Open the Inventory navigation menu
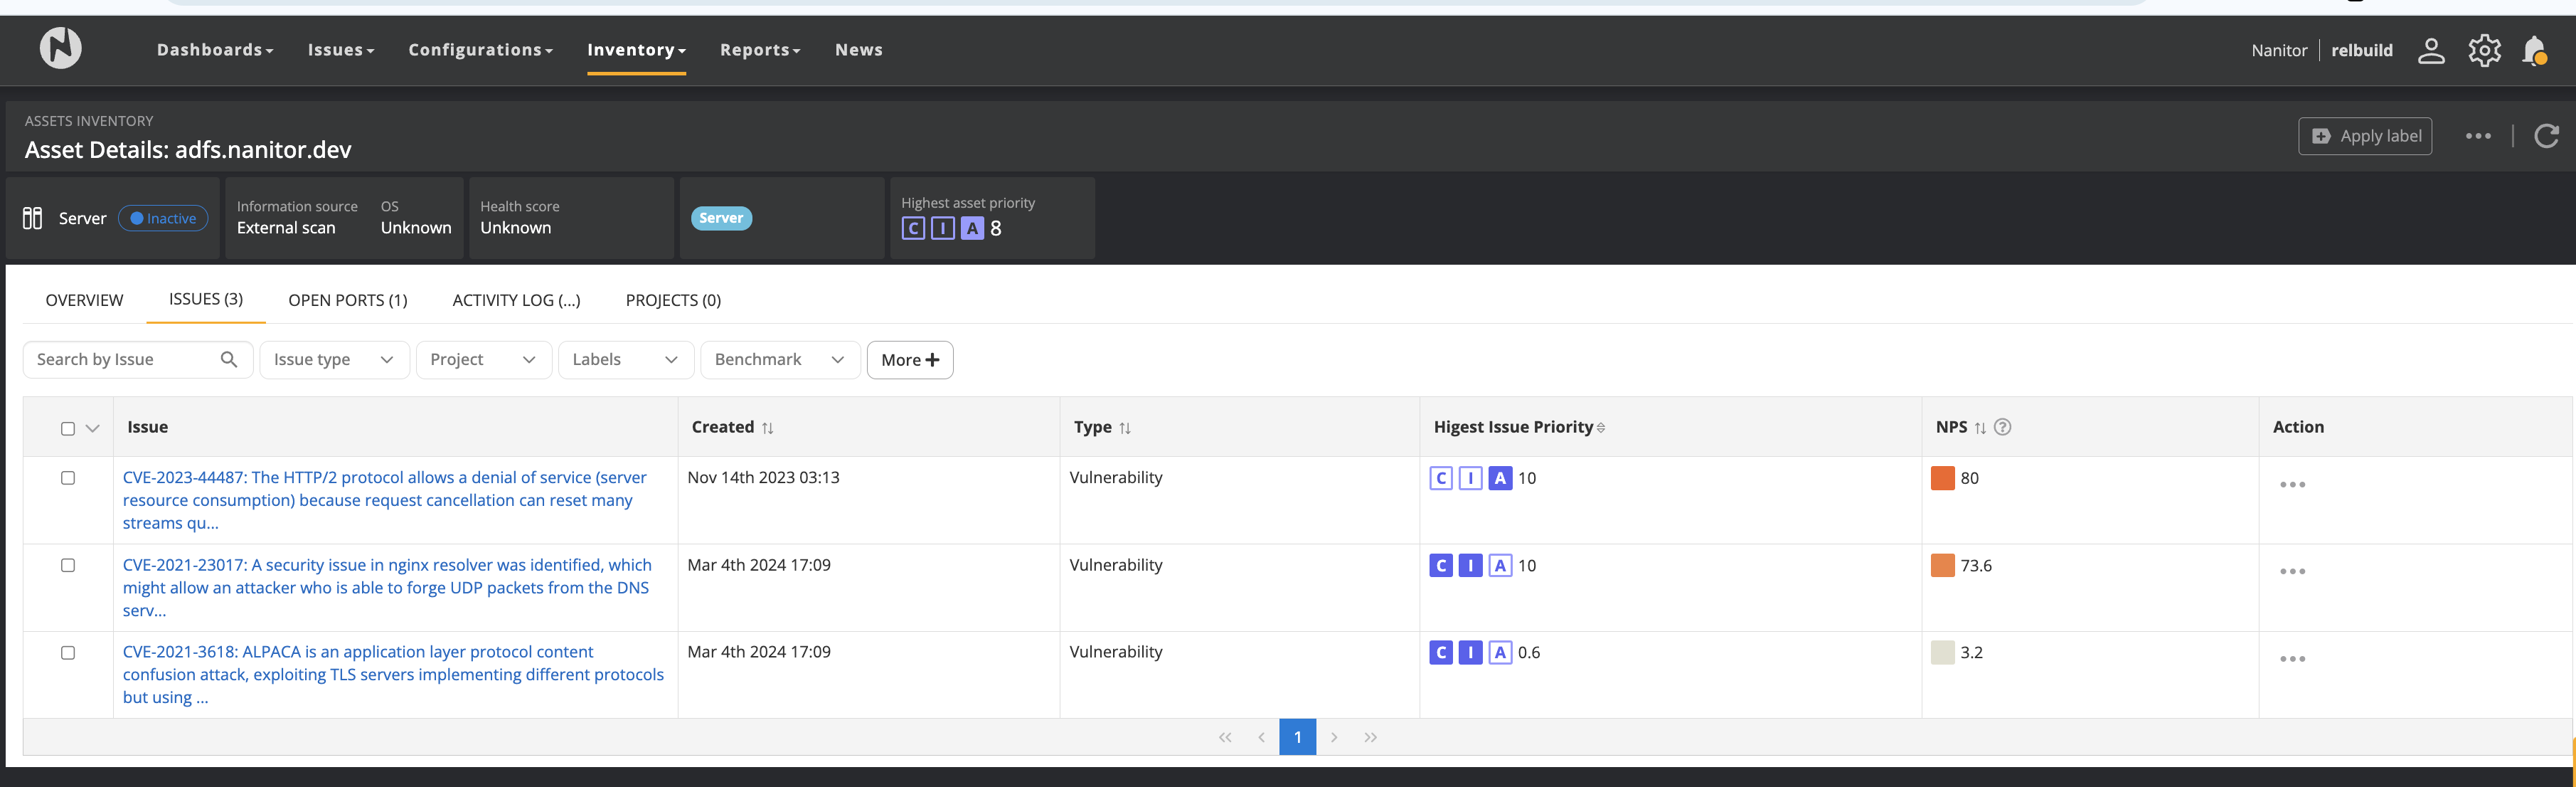This screenshot has width=2576, height=787. [636, 50]
